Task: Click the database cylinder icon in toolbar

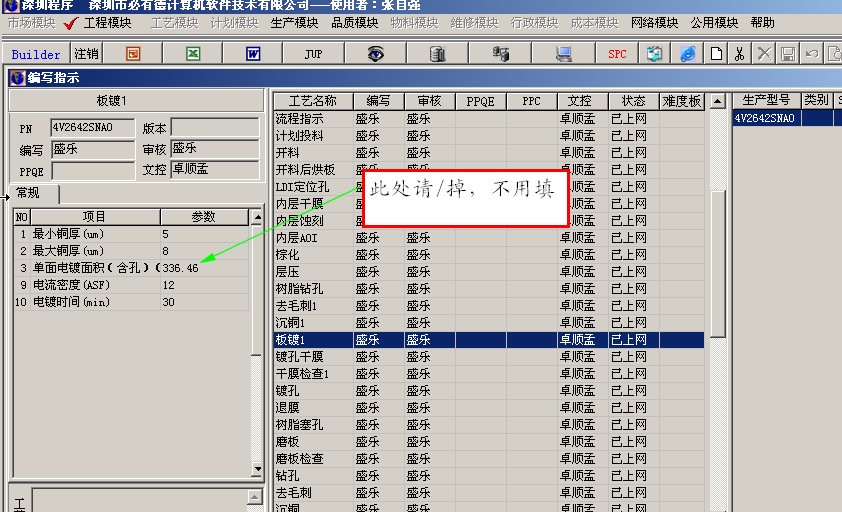Action: click(x=438, y=54)
